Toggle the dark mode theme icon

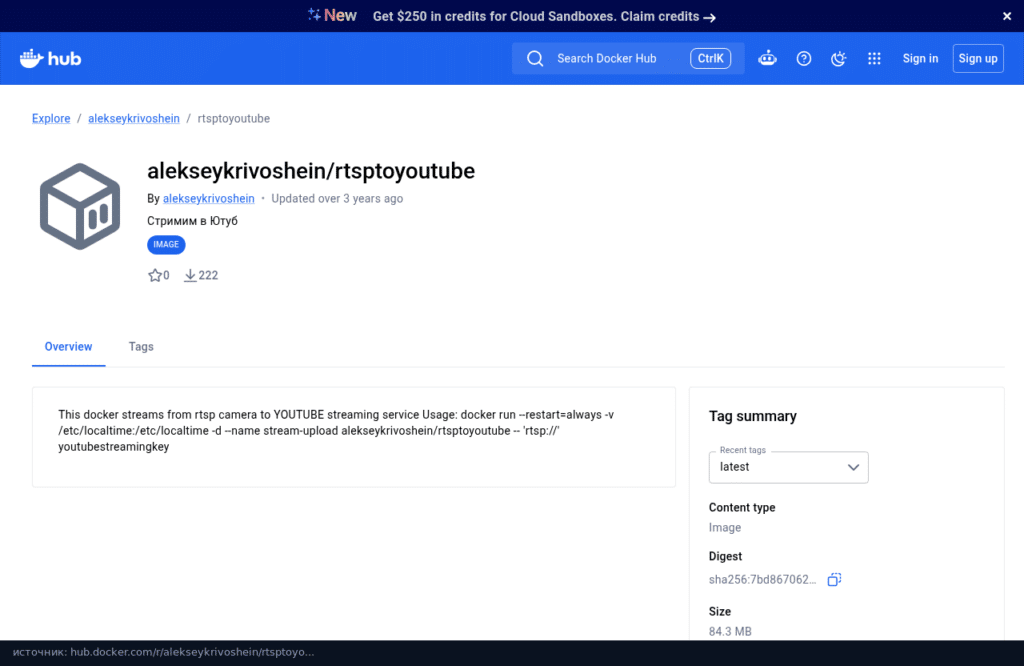point(839,59)
